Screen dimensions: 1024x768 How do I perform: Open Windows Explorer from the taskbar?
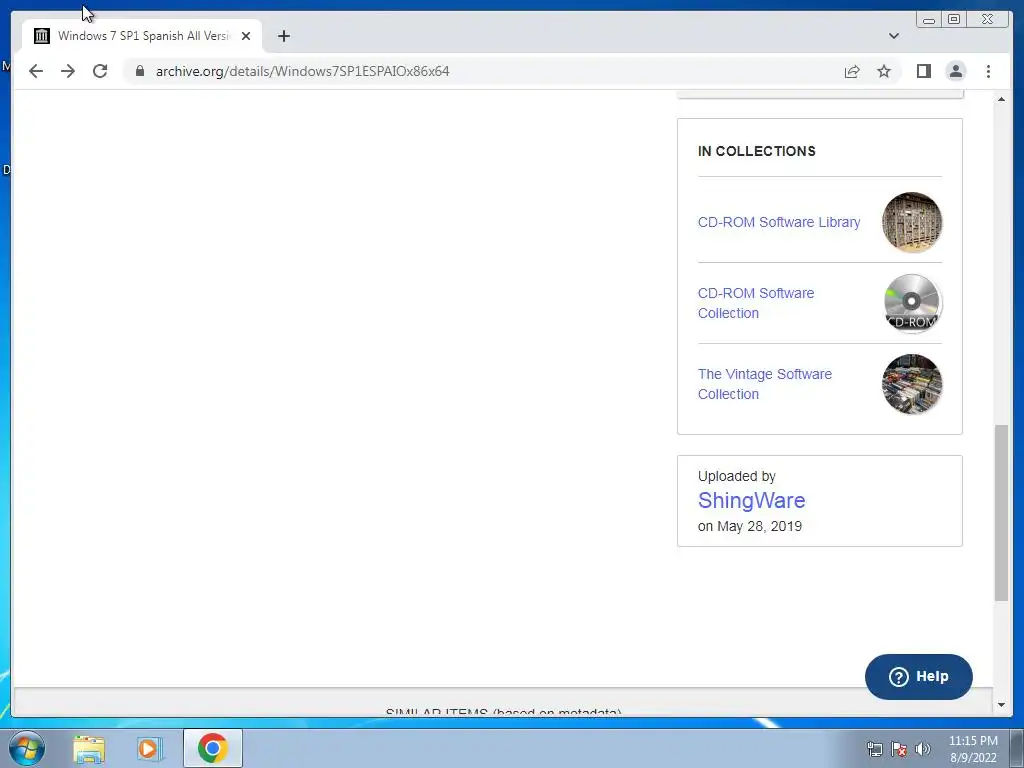click(x=89, y=748)
